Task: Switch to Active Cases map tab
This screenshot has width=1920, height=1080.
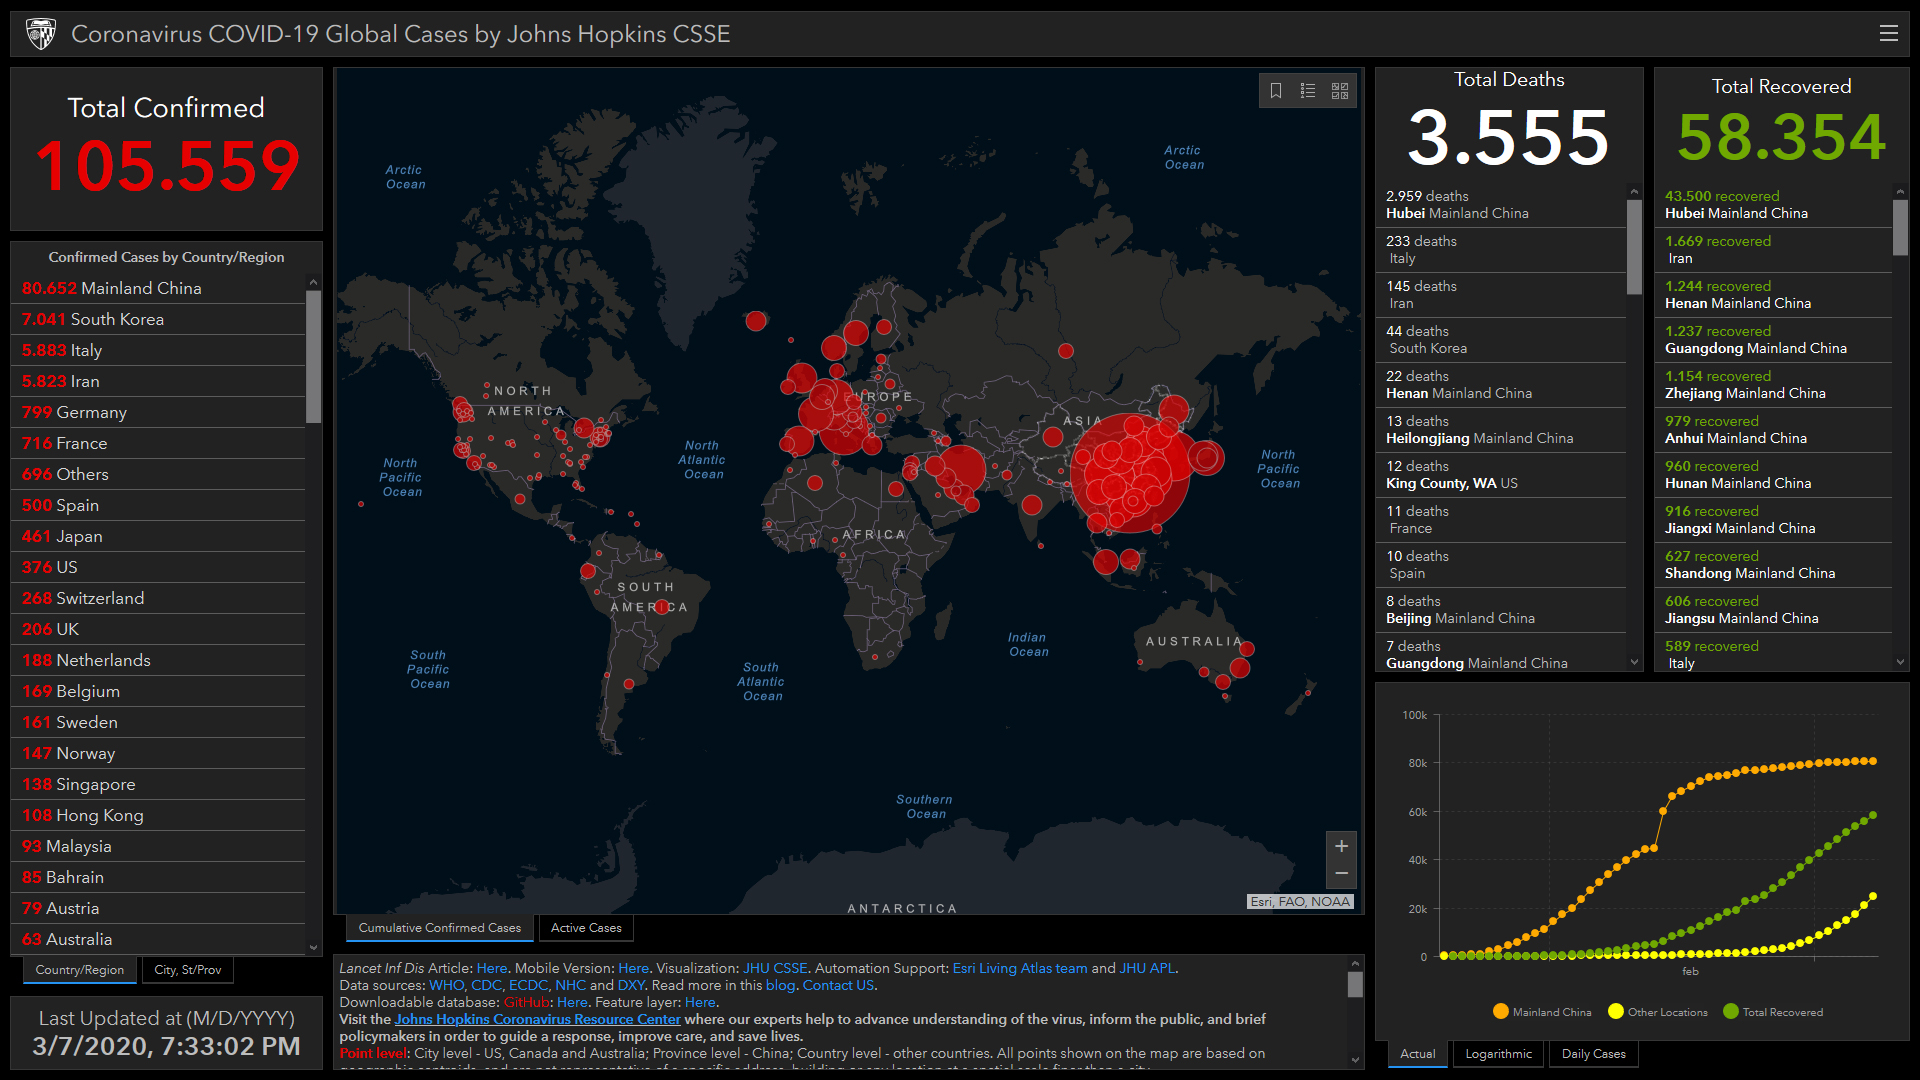Action: point(586,928)
